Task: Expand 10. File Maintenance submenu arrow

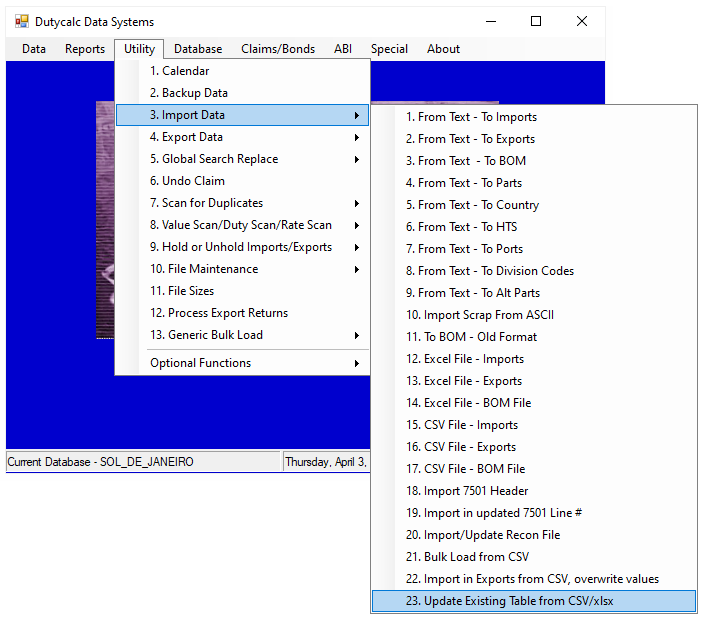Action: 357,269
